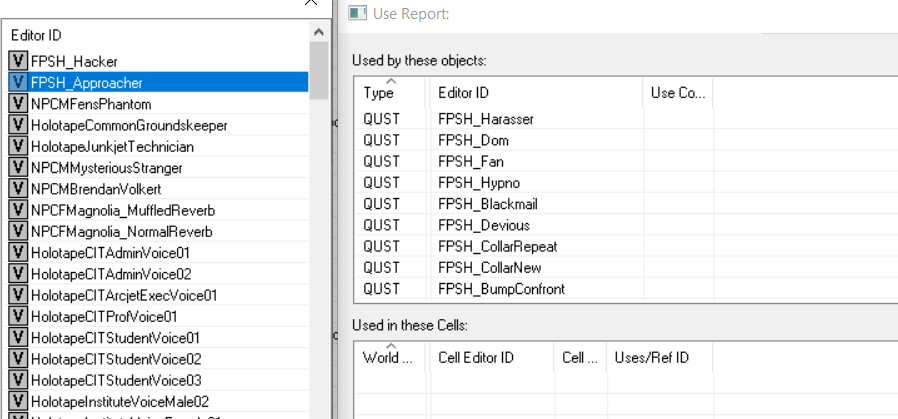Sort list by Editor ID column header
The height and width of the screenshot is (419, 898).
pyautogui.click(x=156, y=35)
